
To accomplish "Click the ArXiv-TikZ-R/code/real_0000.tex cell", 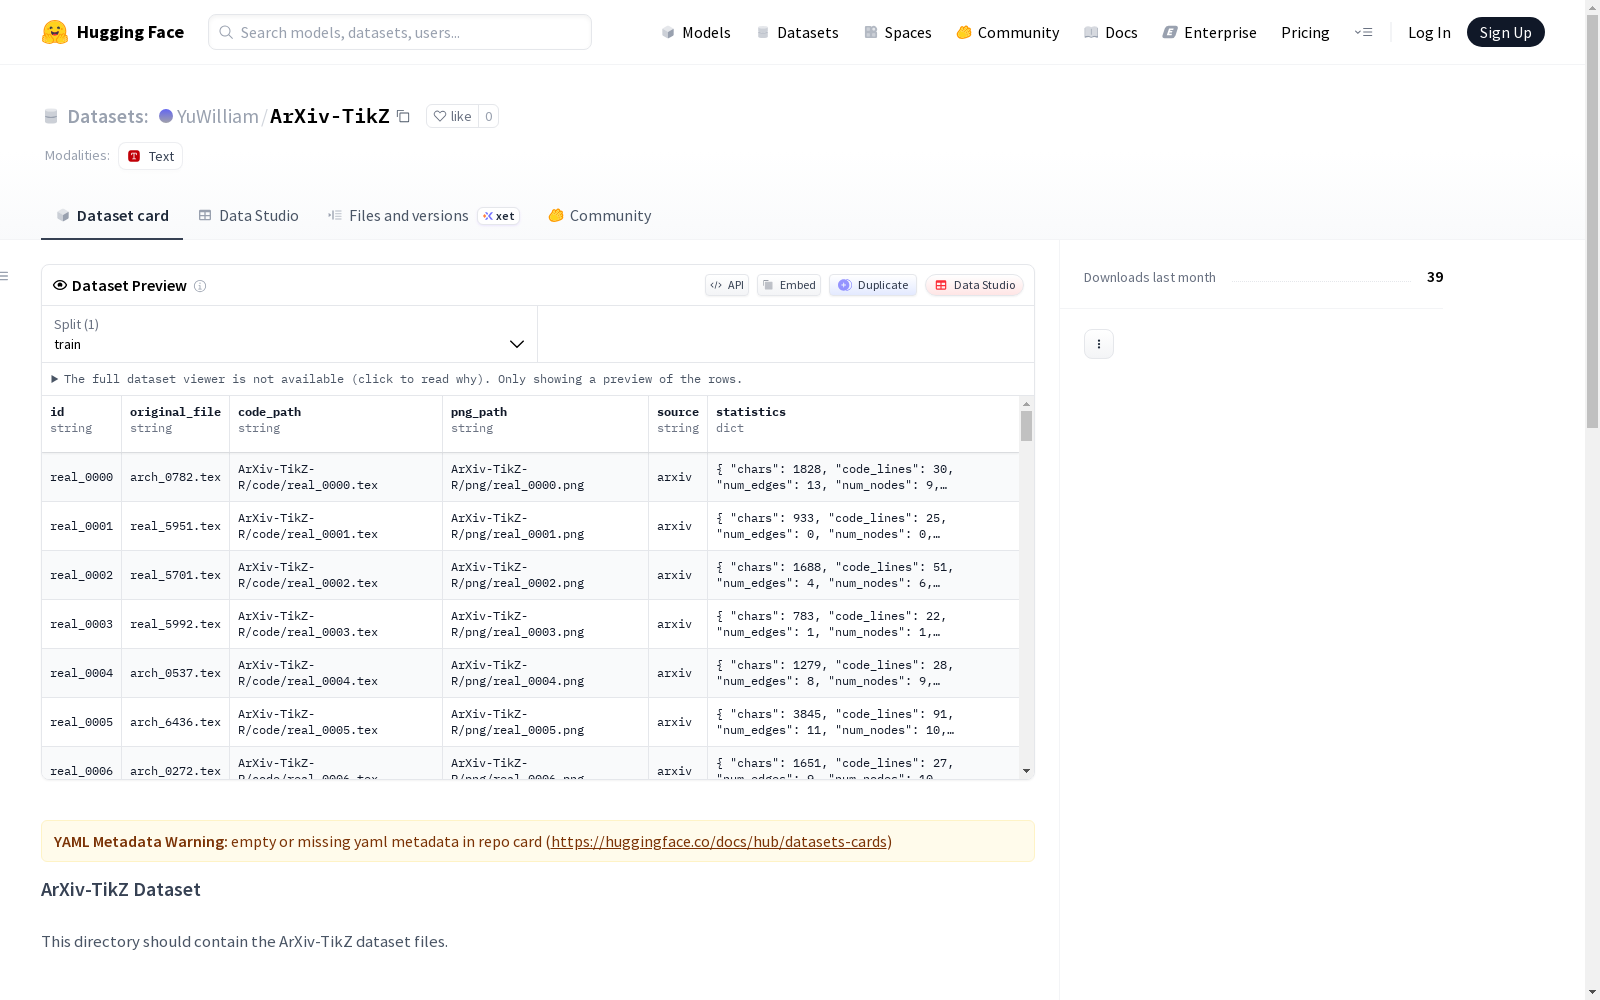I will [336, 478].
